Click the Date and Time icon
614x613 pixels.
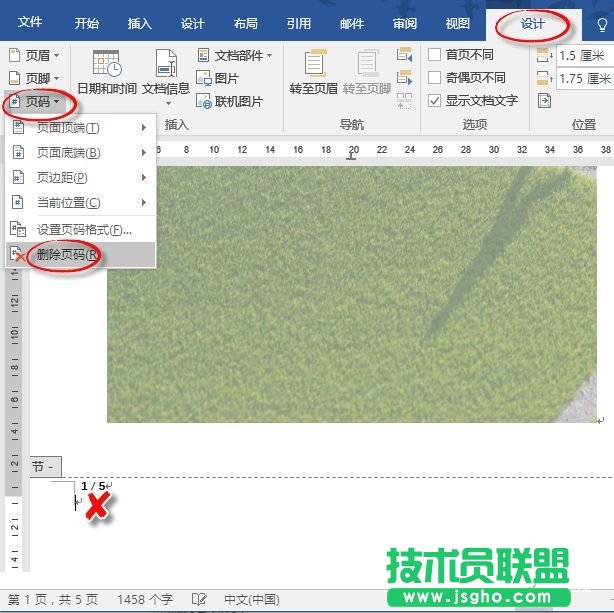tap(106, 66)
